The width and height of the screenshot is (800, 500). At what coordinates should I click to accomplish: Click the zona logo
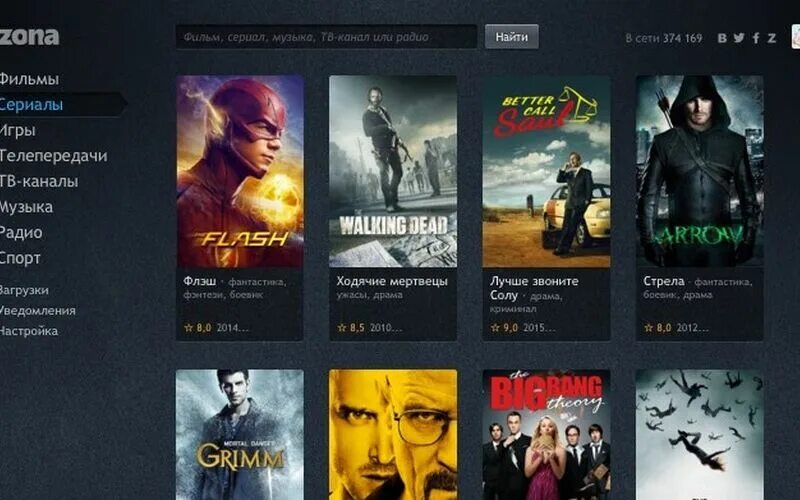point(29,36)
